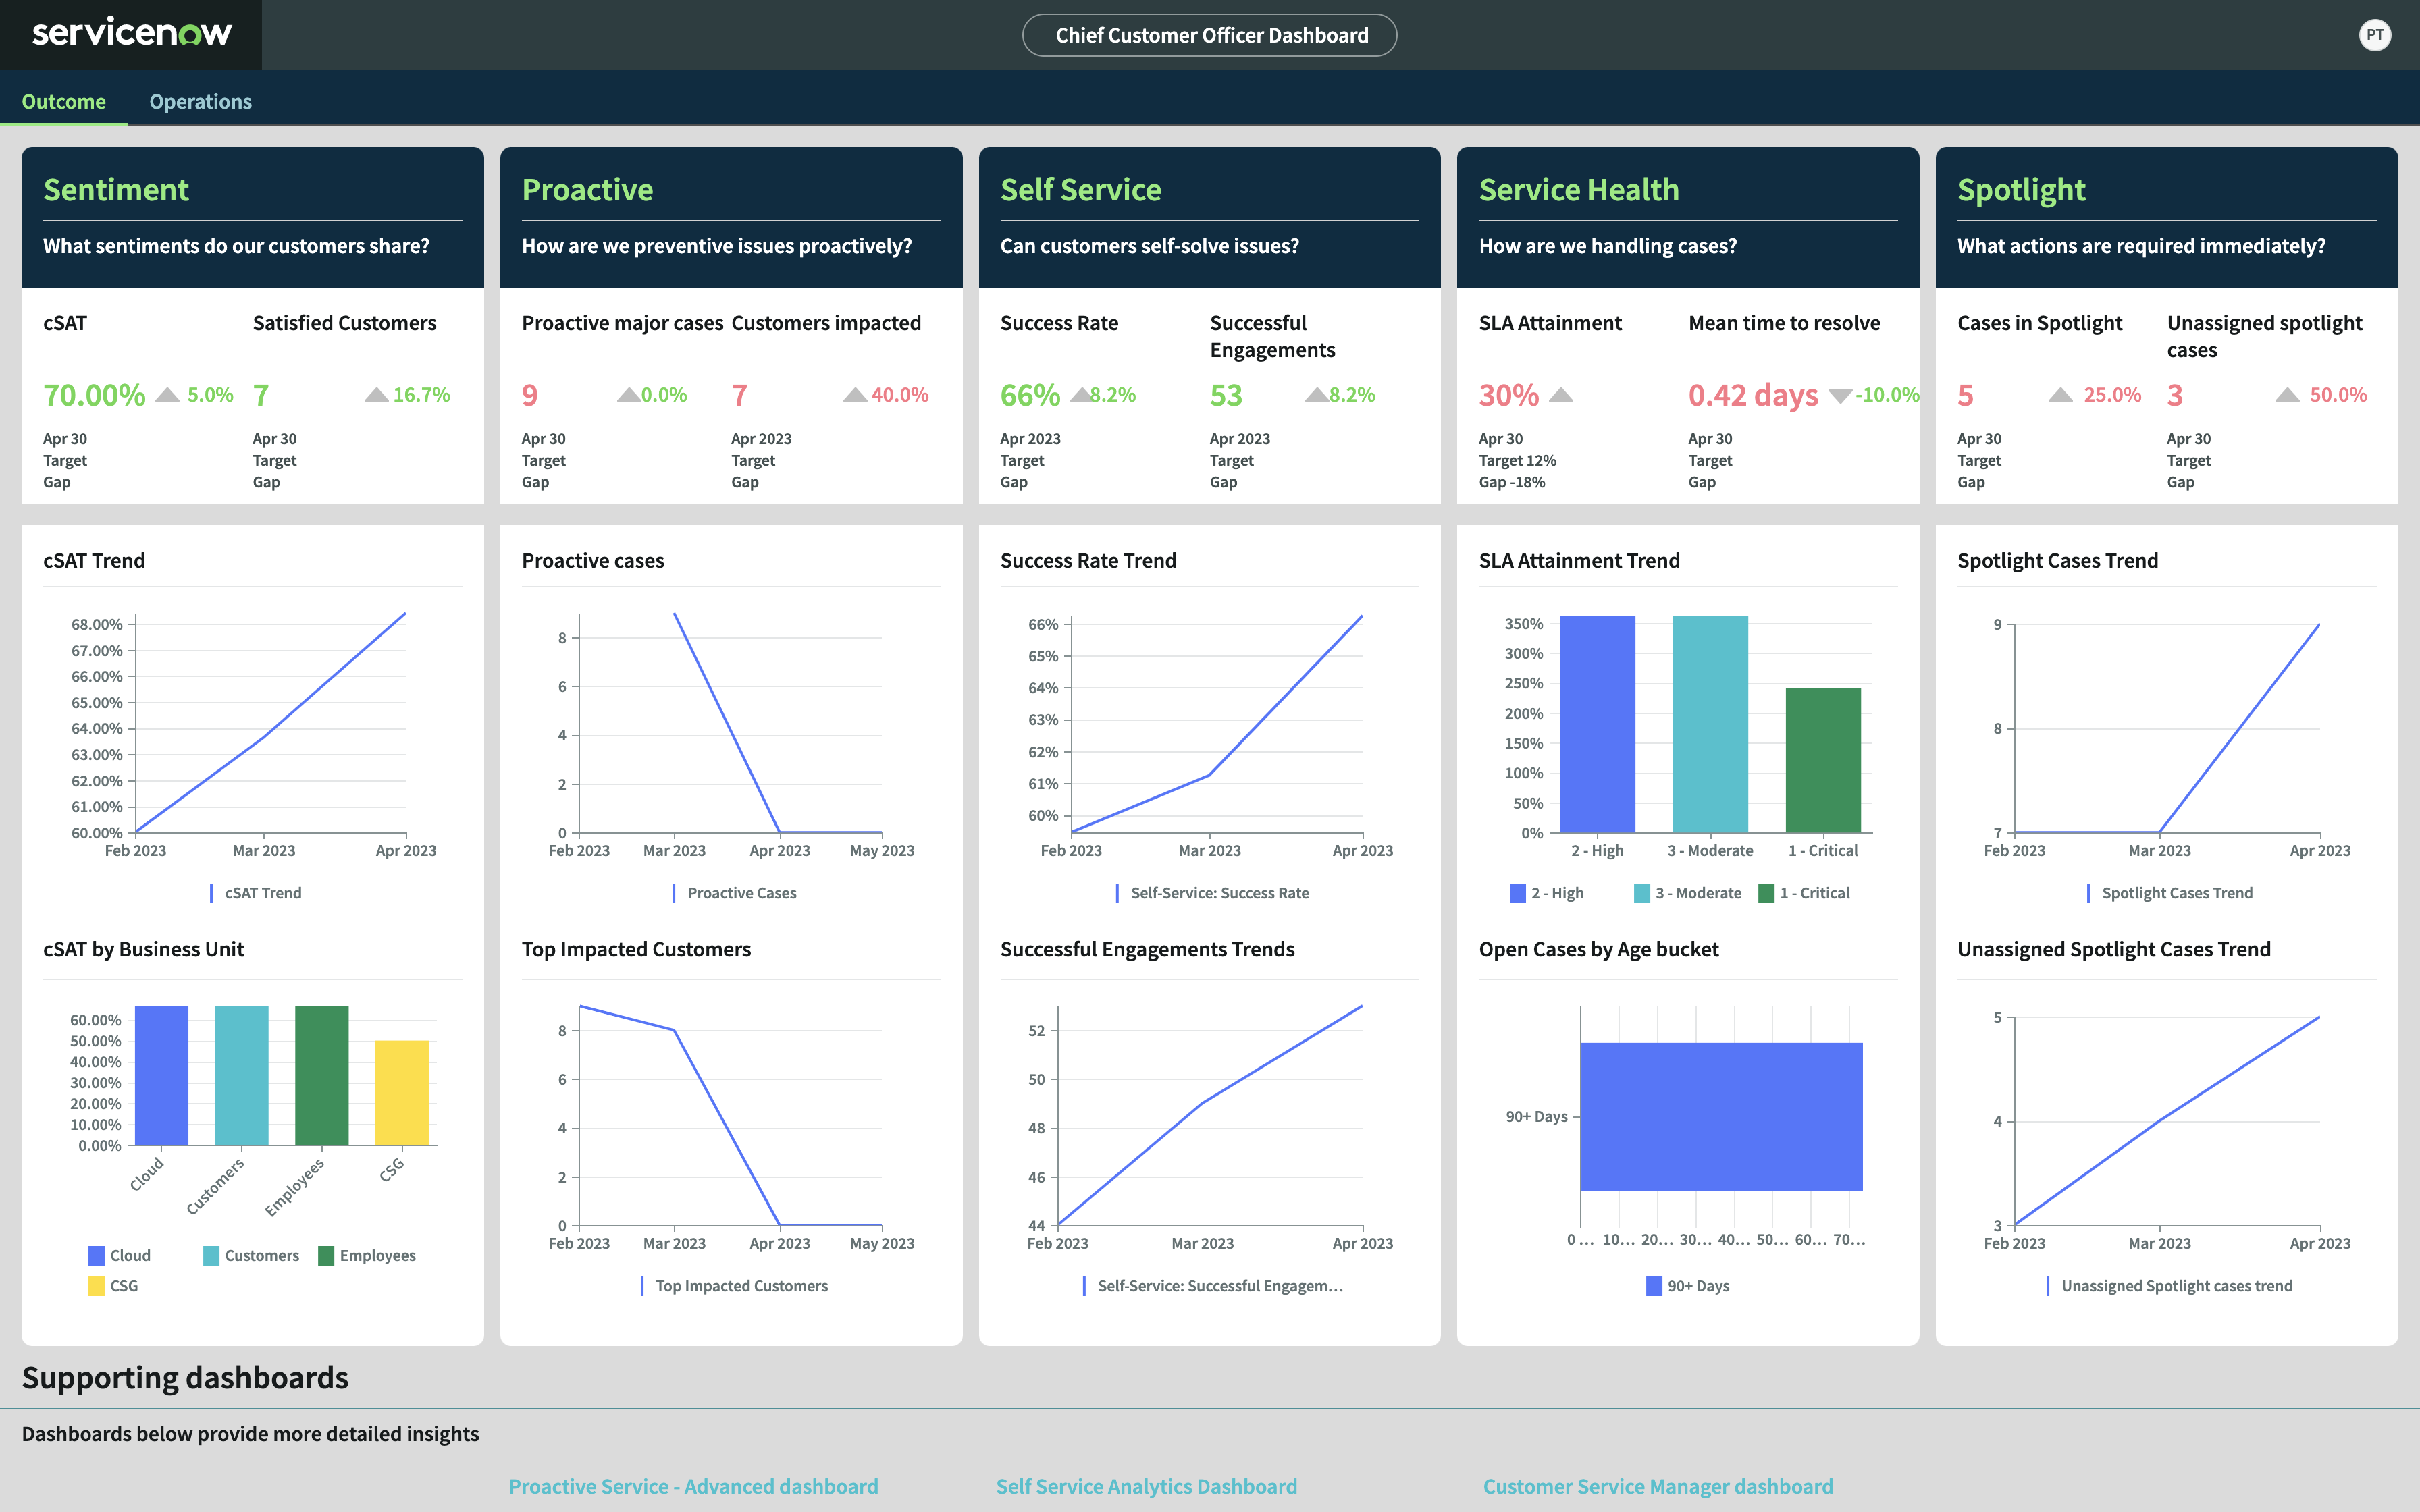The width and height of the screenshot is (2420, 1512).
Task: Click the Chief Customer Officer Dashboard title
Action: [1210, 34]
